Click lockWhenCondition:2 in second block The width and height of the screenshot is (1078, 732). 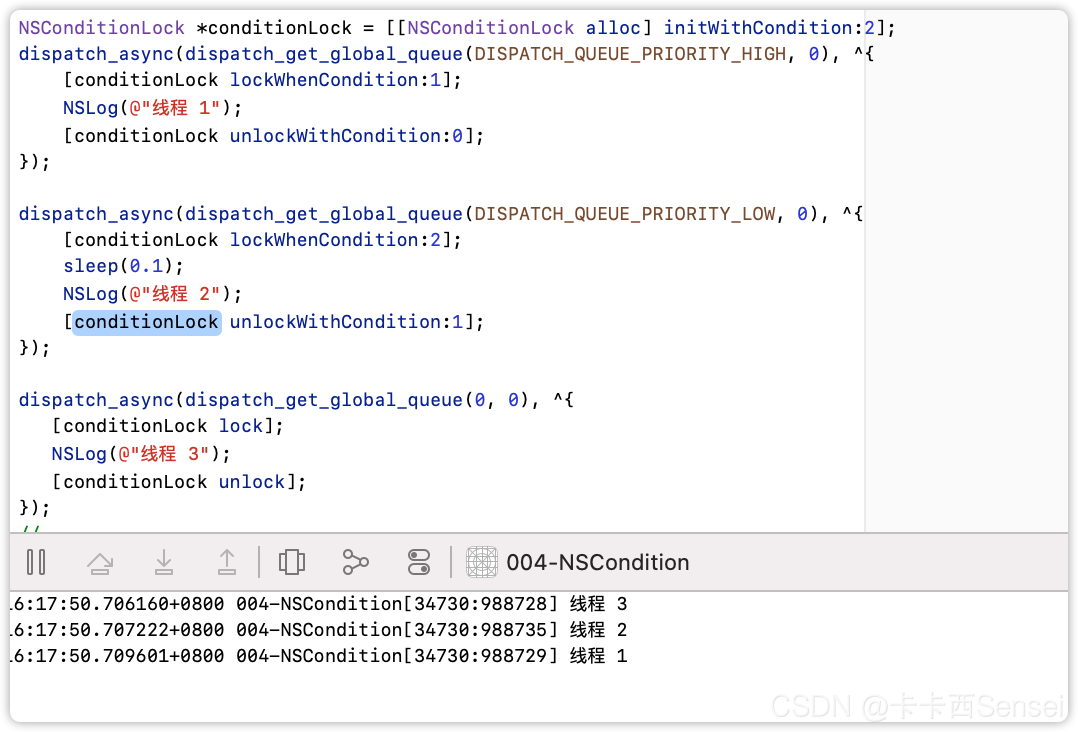(x=336, y=240)
